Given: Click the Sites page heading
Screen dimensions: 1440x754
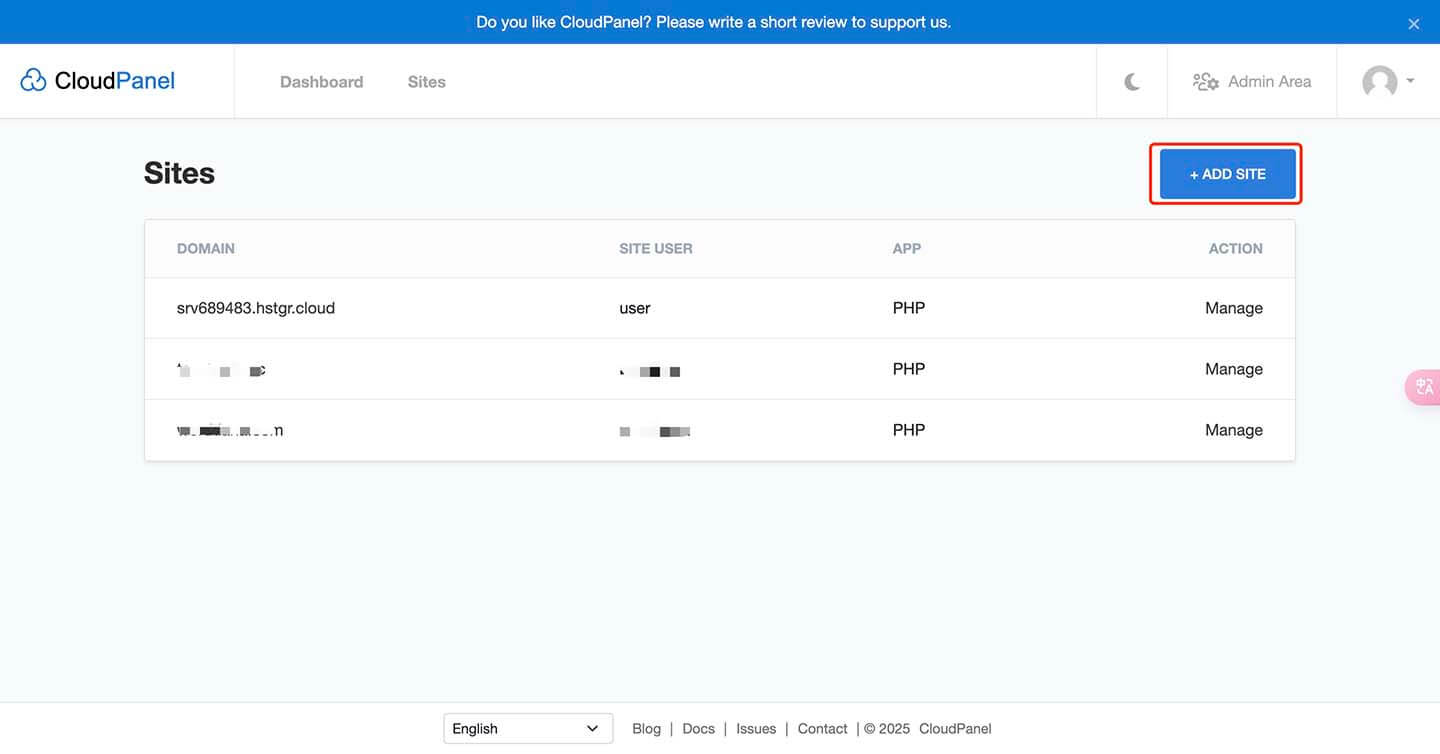Looking at the screenshot, I should (x=179, y=173).
